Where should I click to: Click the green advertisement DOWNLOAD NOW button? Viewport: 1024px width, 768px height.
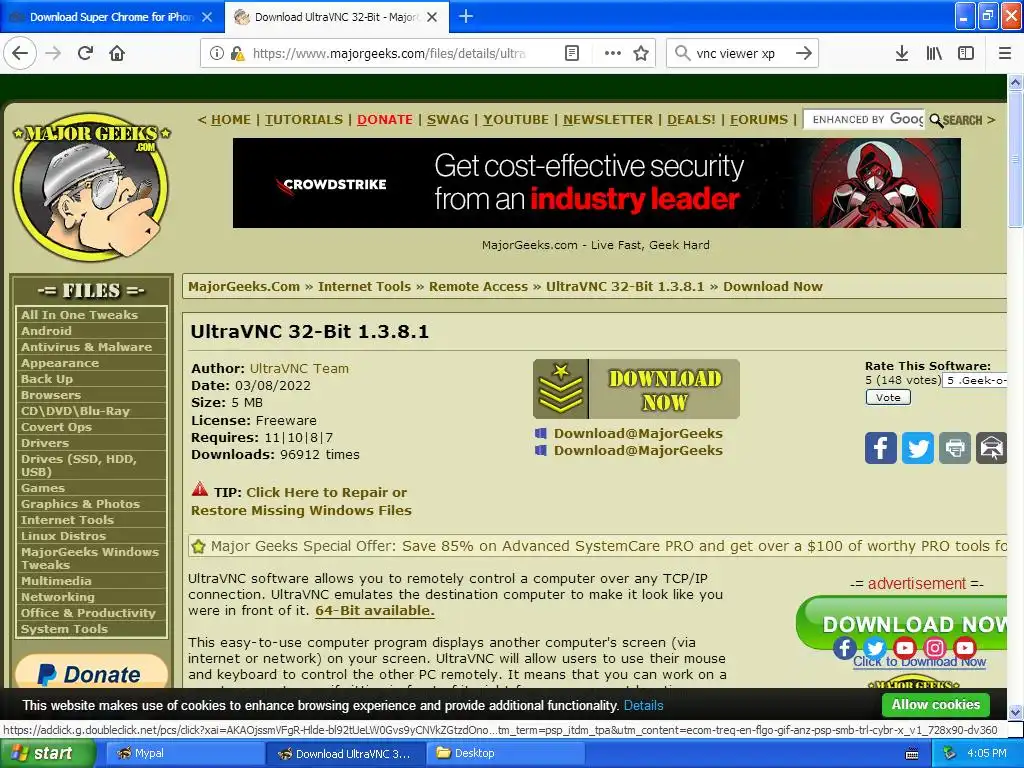pyautogui.click(x=902, y=622)
